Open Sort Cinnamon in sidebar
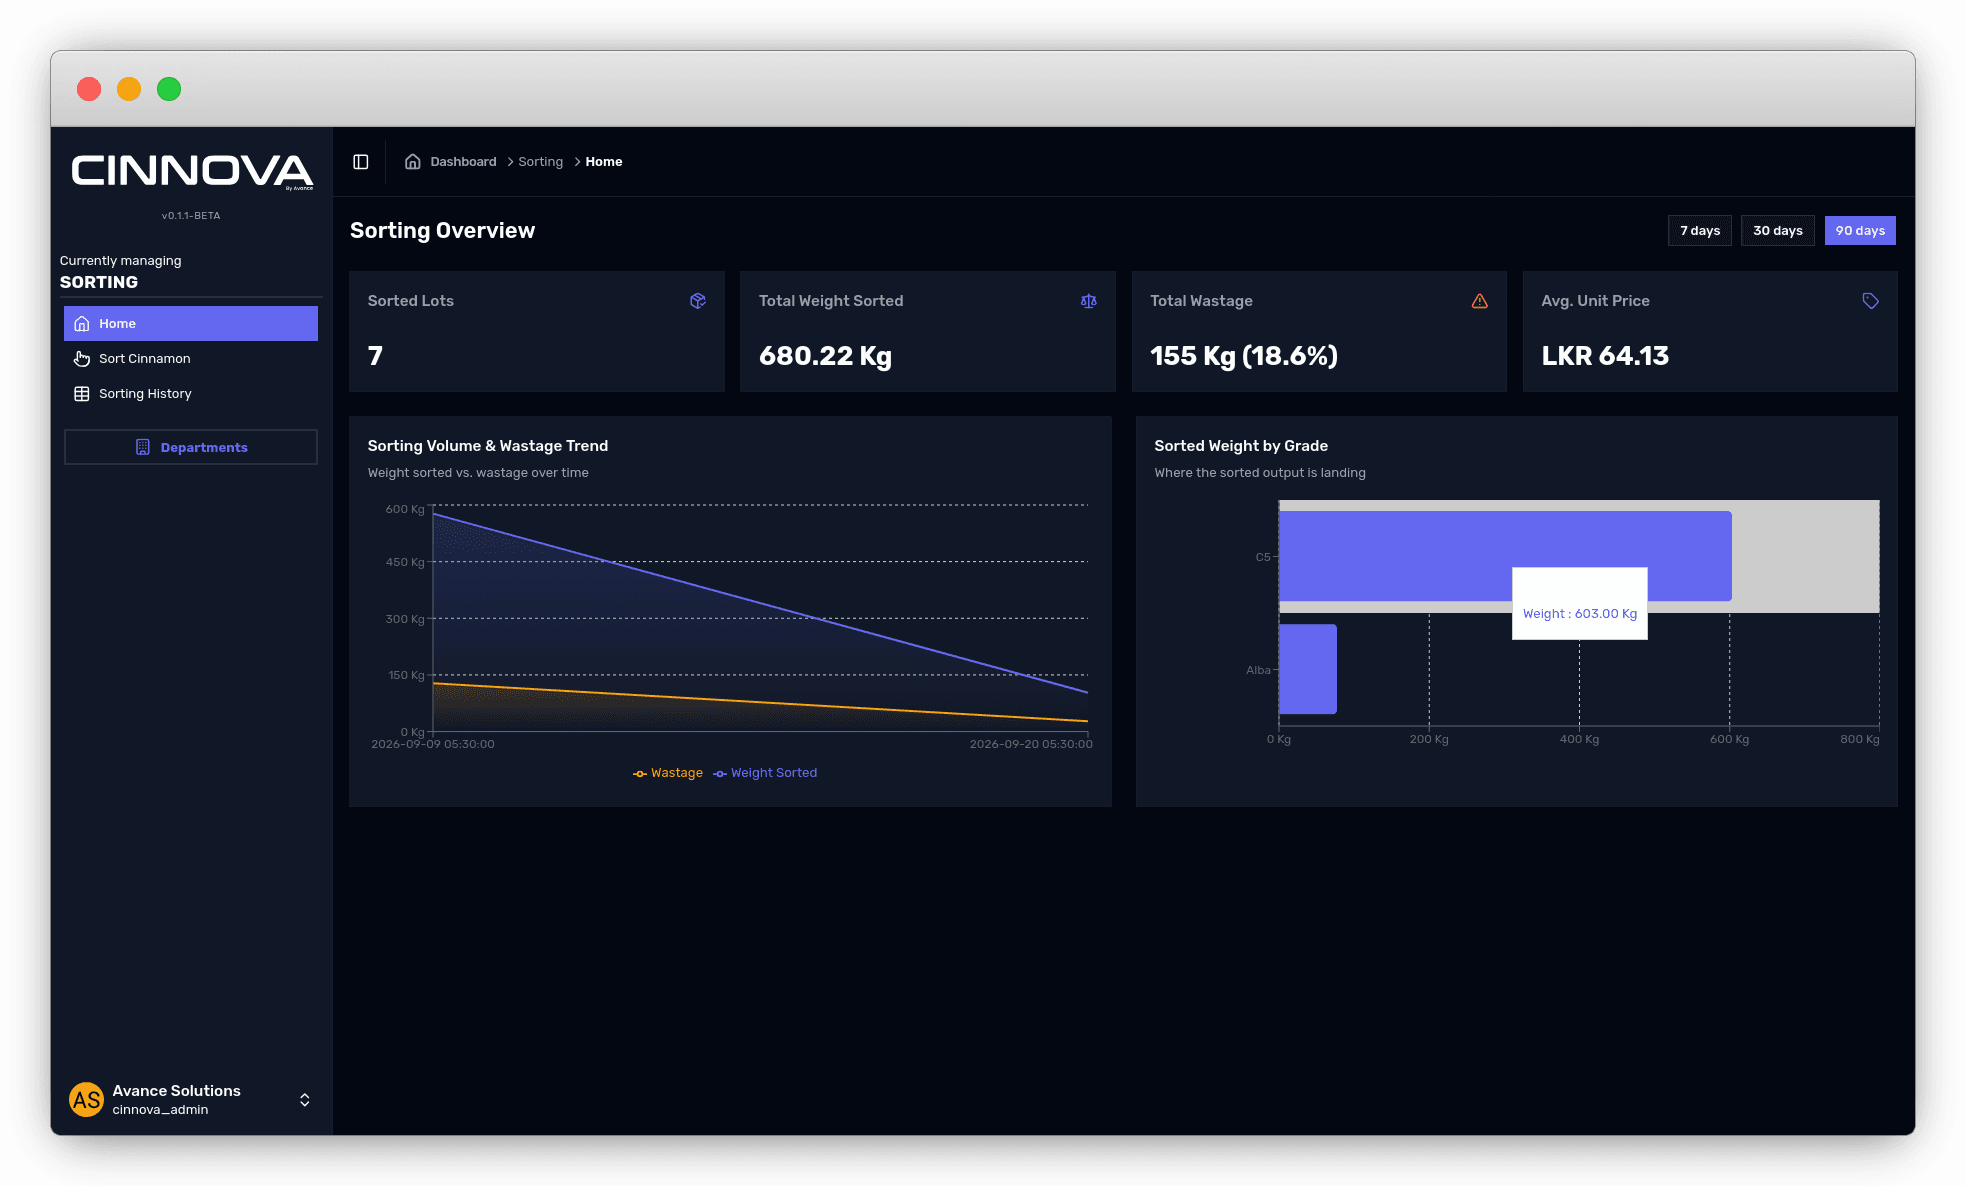This screenshot has width=1966, height=1186. click(x=191, y=359)
